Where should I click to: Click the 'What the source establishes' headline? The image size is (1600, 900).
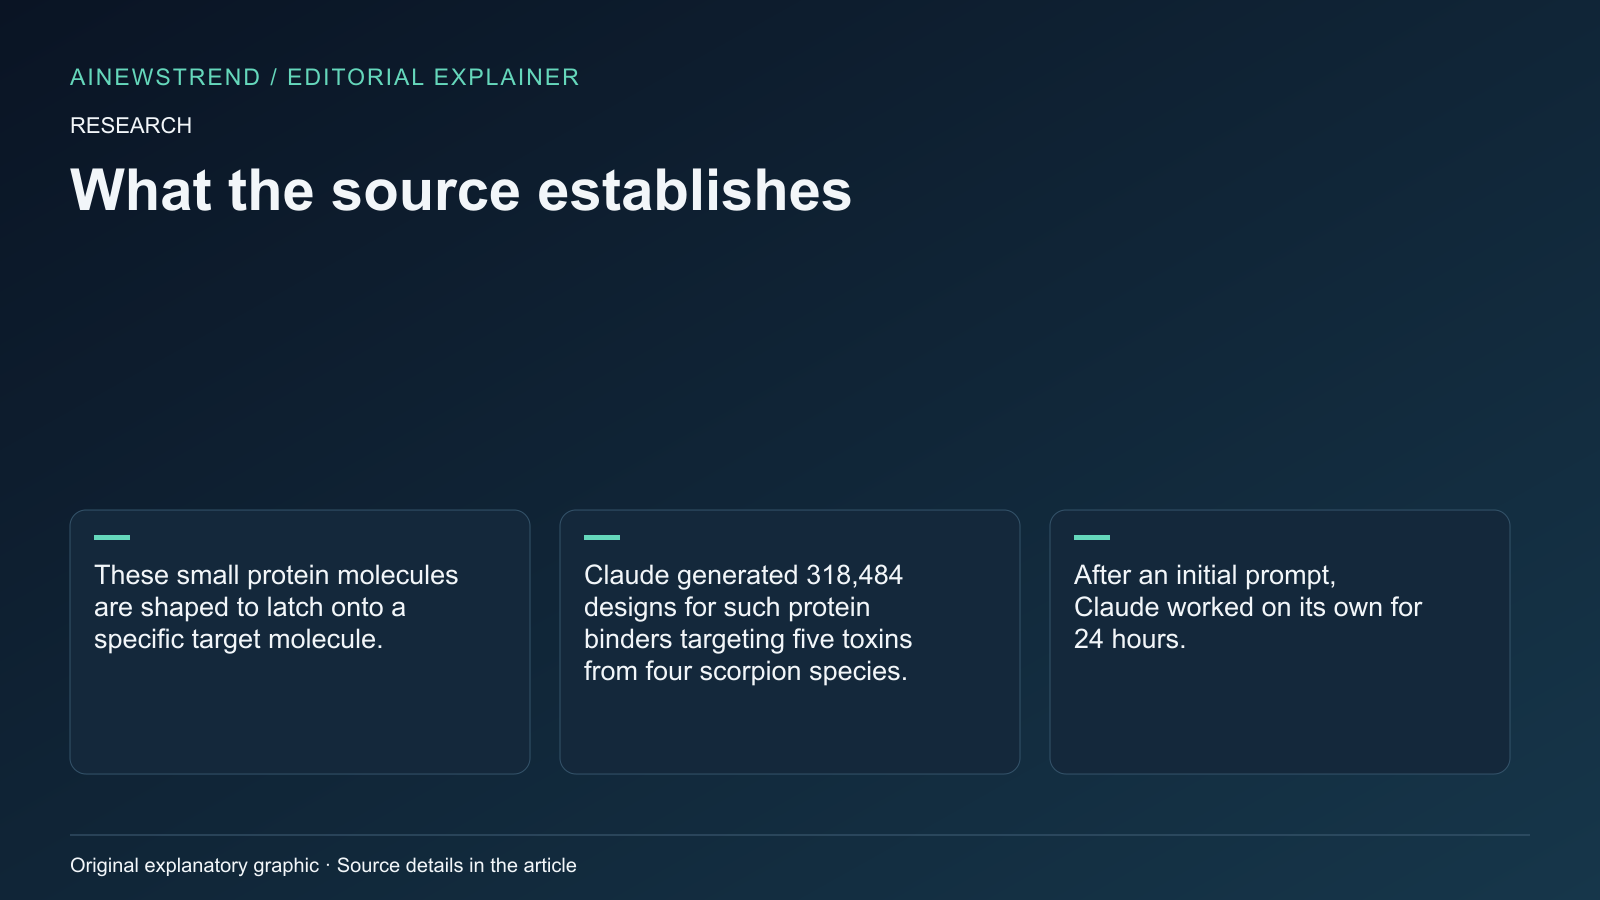[x=461, y=190]
